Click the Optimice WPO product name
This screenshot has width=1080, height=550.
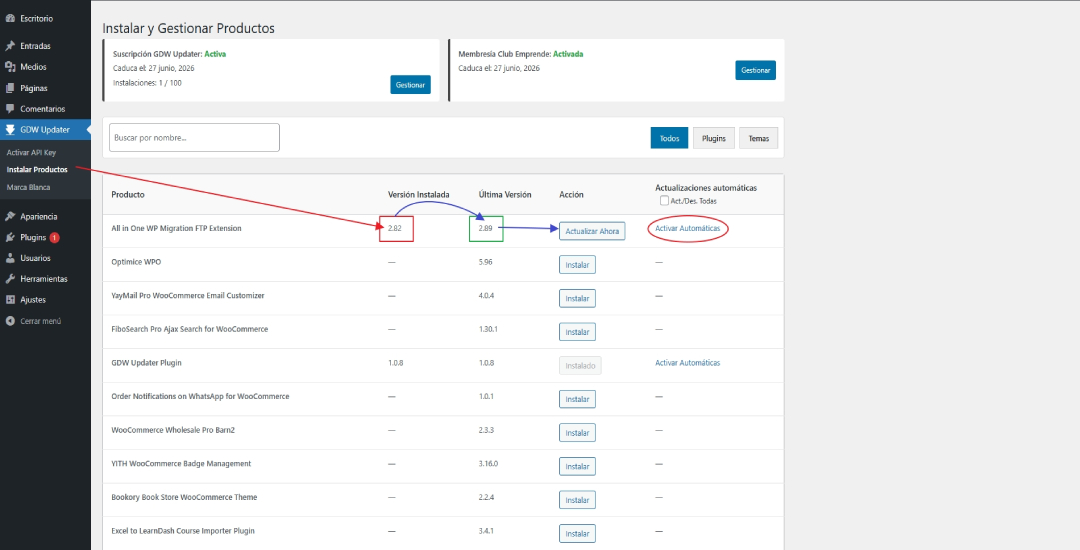(136, 262)
